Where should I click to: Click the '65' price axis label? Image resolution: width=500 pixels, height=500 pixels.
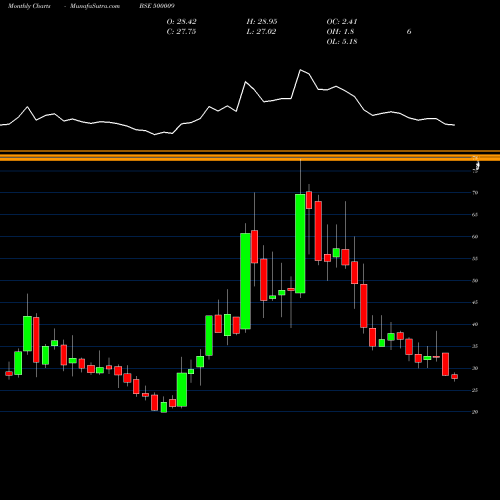click(475, 215)
